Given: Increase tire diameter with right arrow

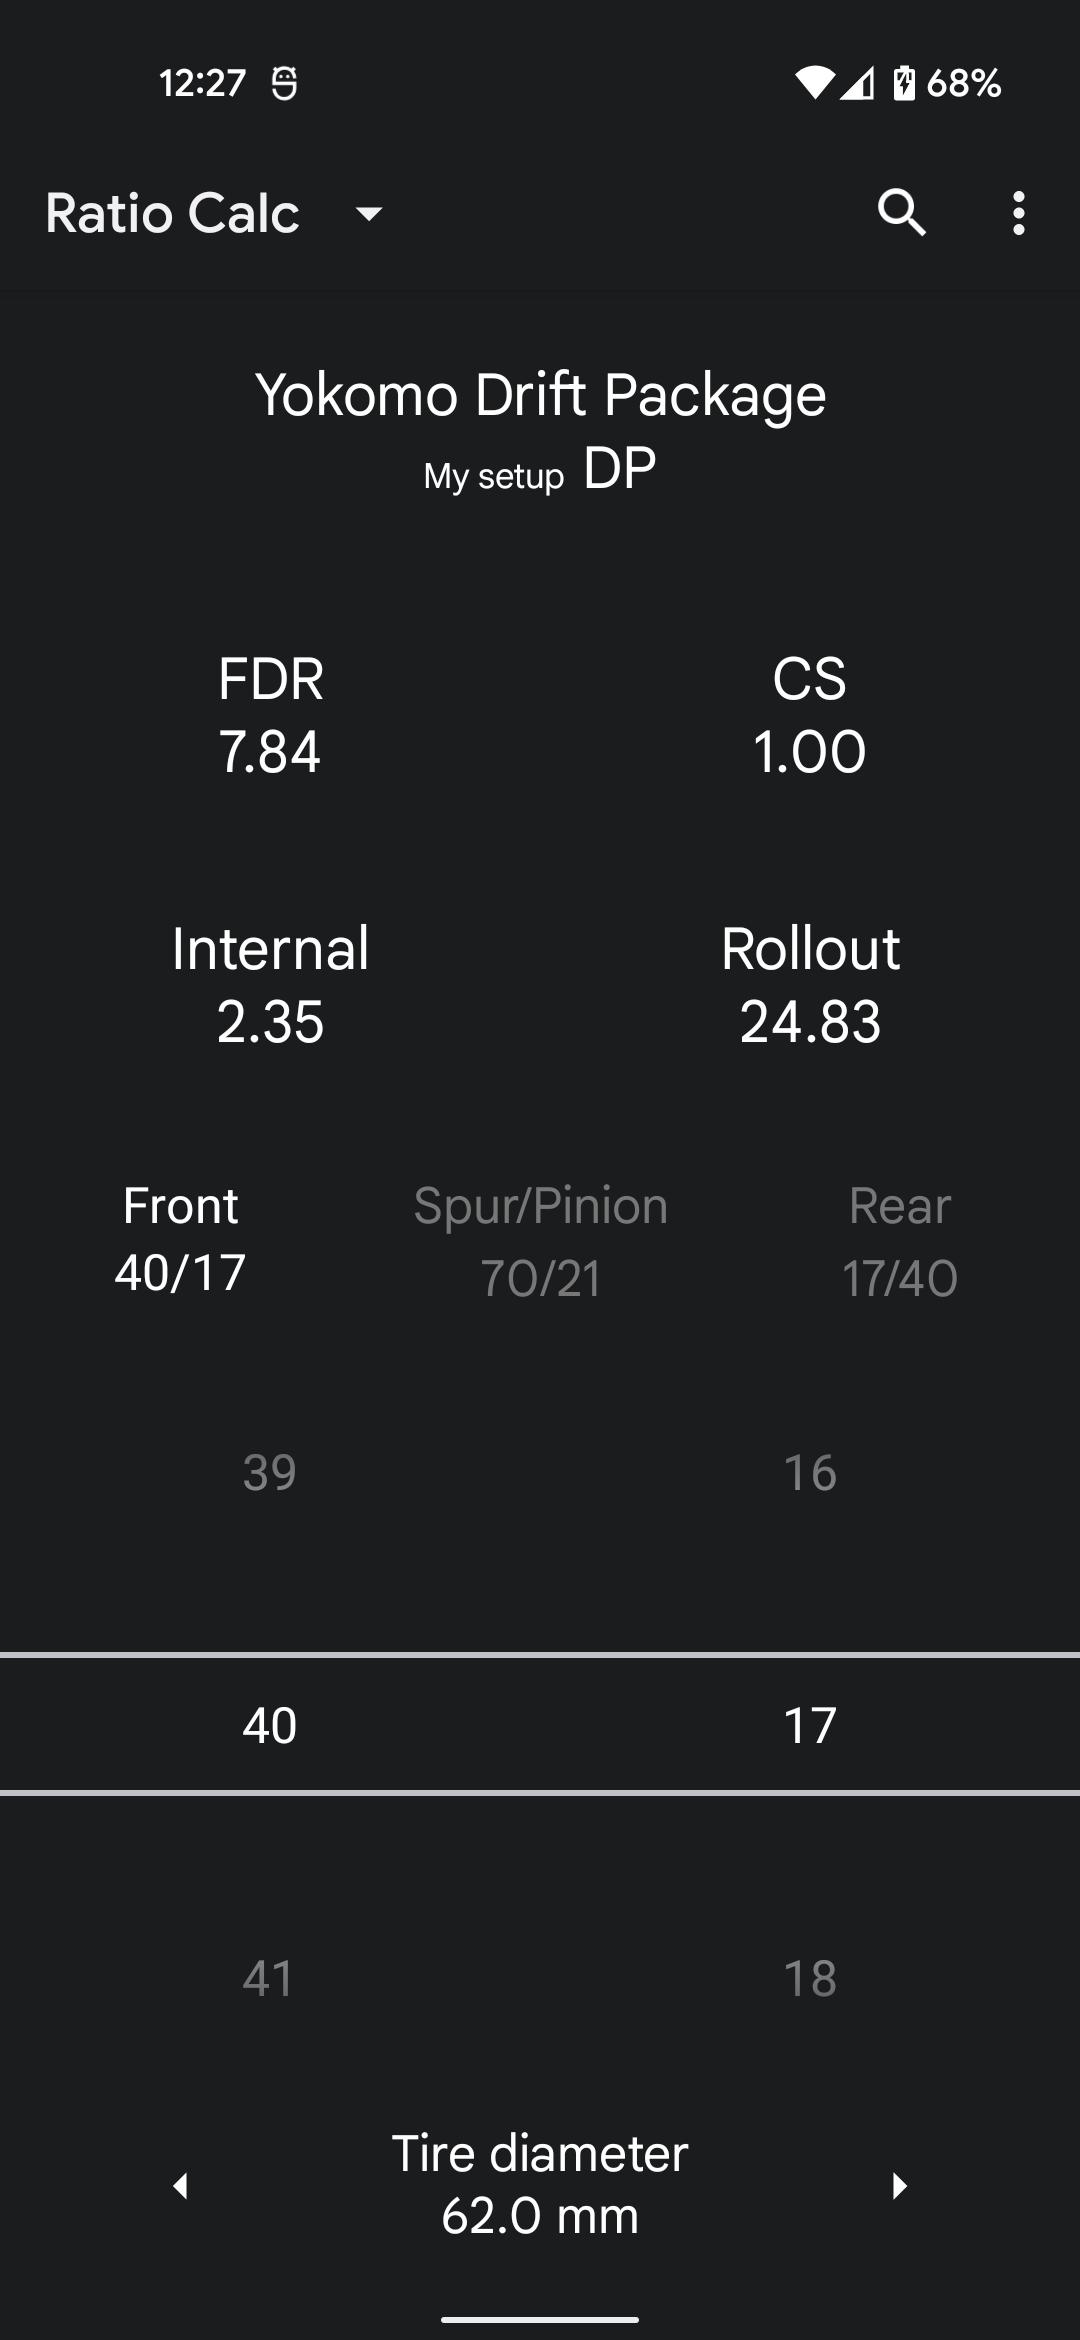Looking at the screenshot, I should (x=899, y=2186).
